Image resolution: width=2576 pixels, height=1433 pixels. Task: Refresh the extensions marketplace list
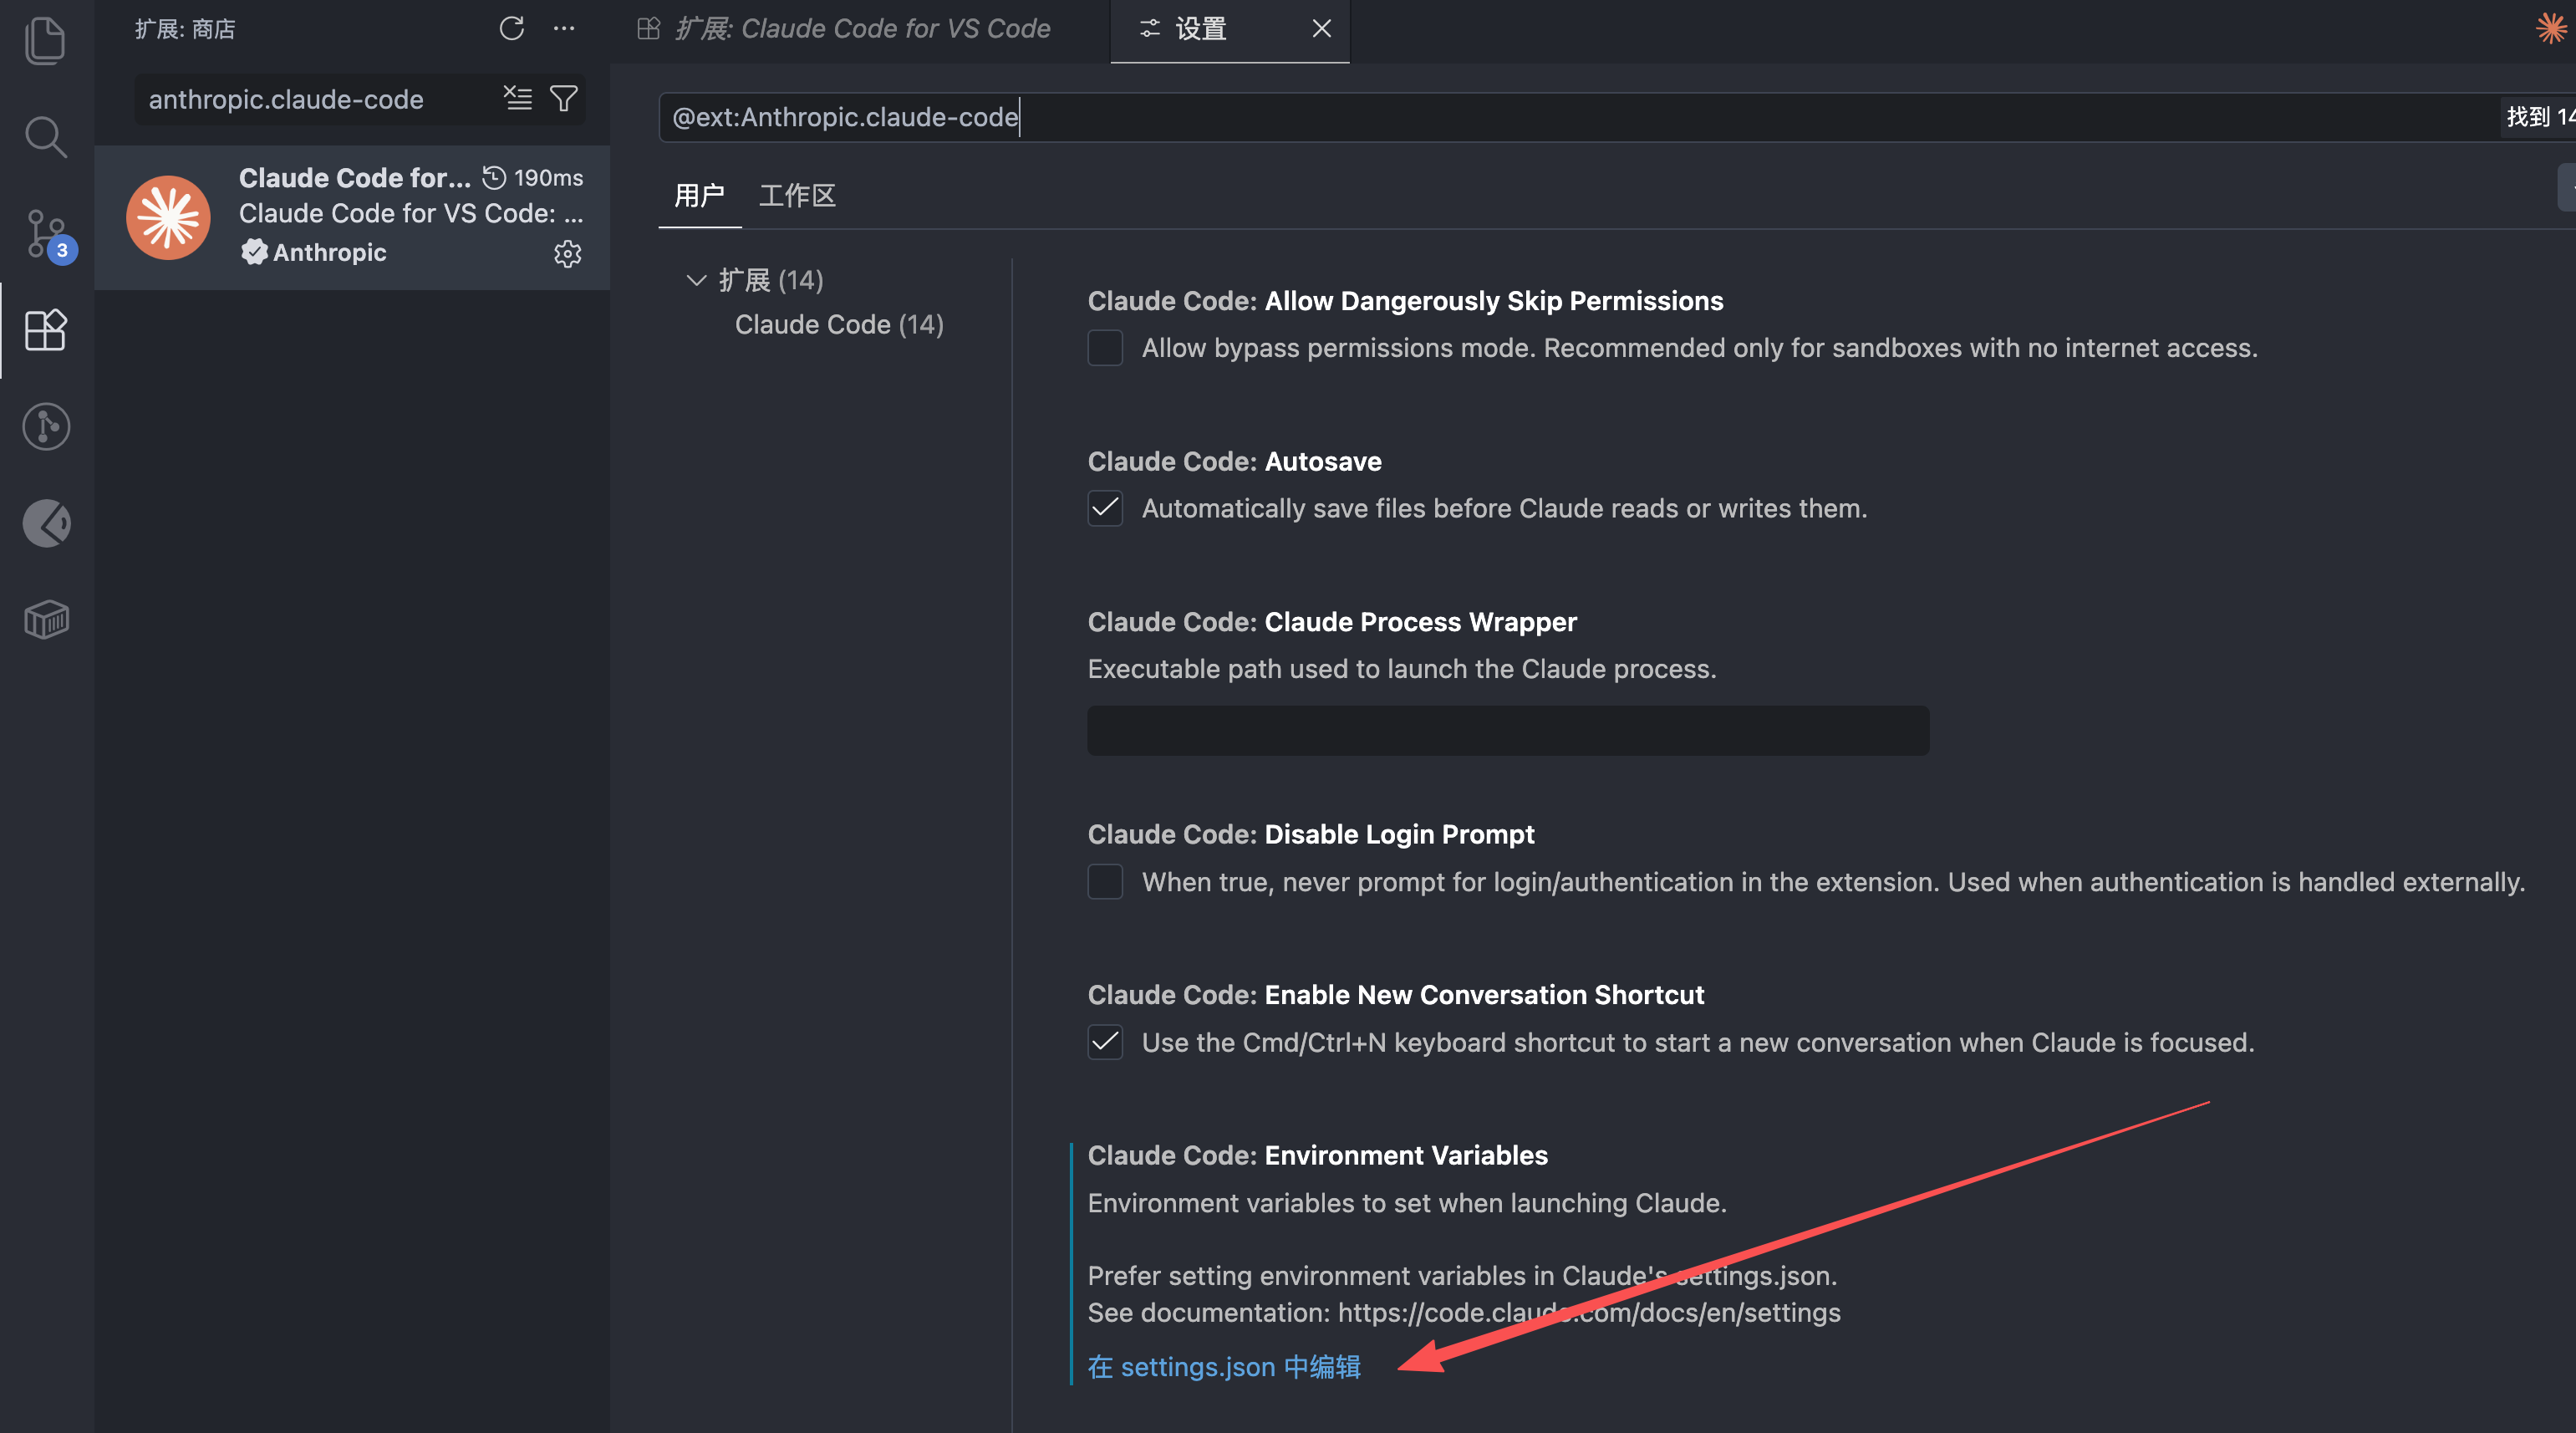(512, 29)
